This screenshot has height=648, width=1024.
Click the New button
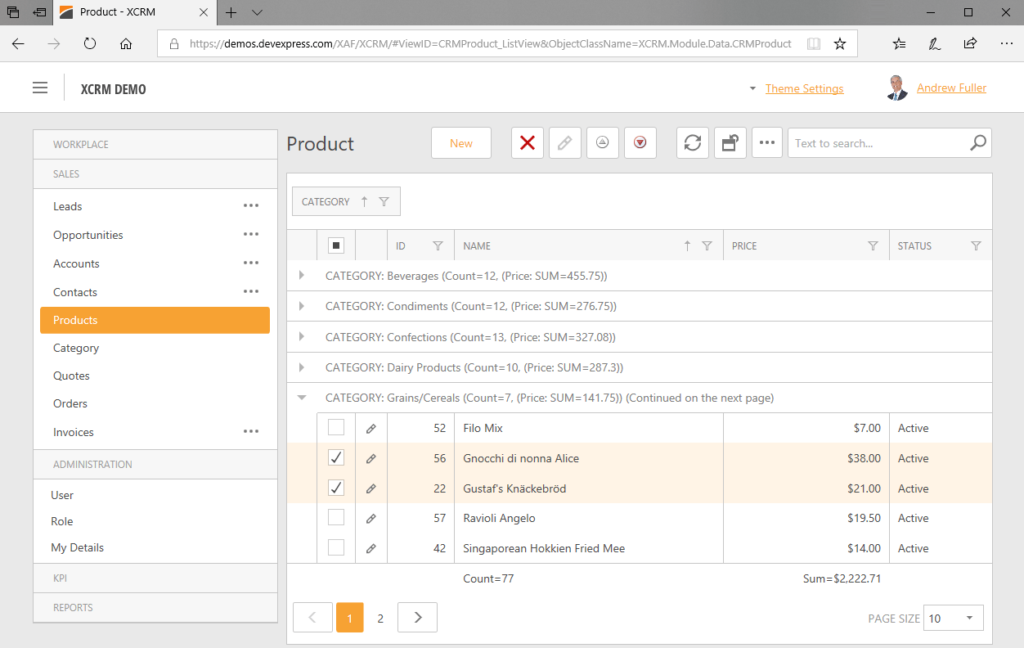pos(461,142)
